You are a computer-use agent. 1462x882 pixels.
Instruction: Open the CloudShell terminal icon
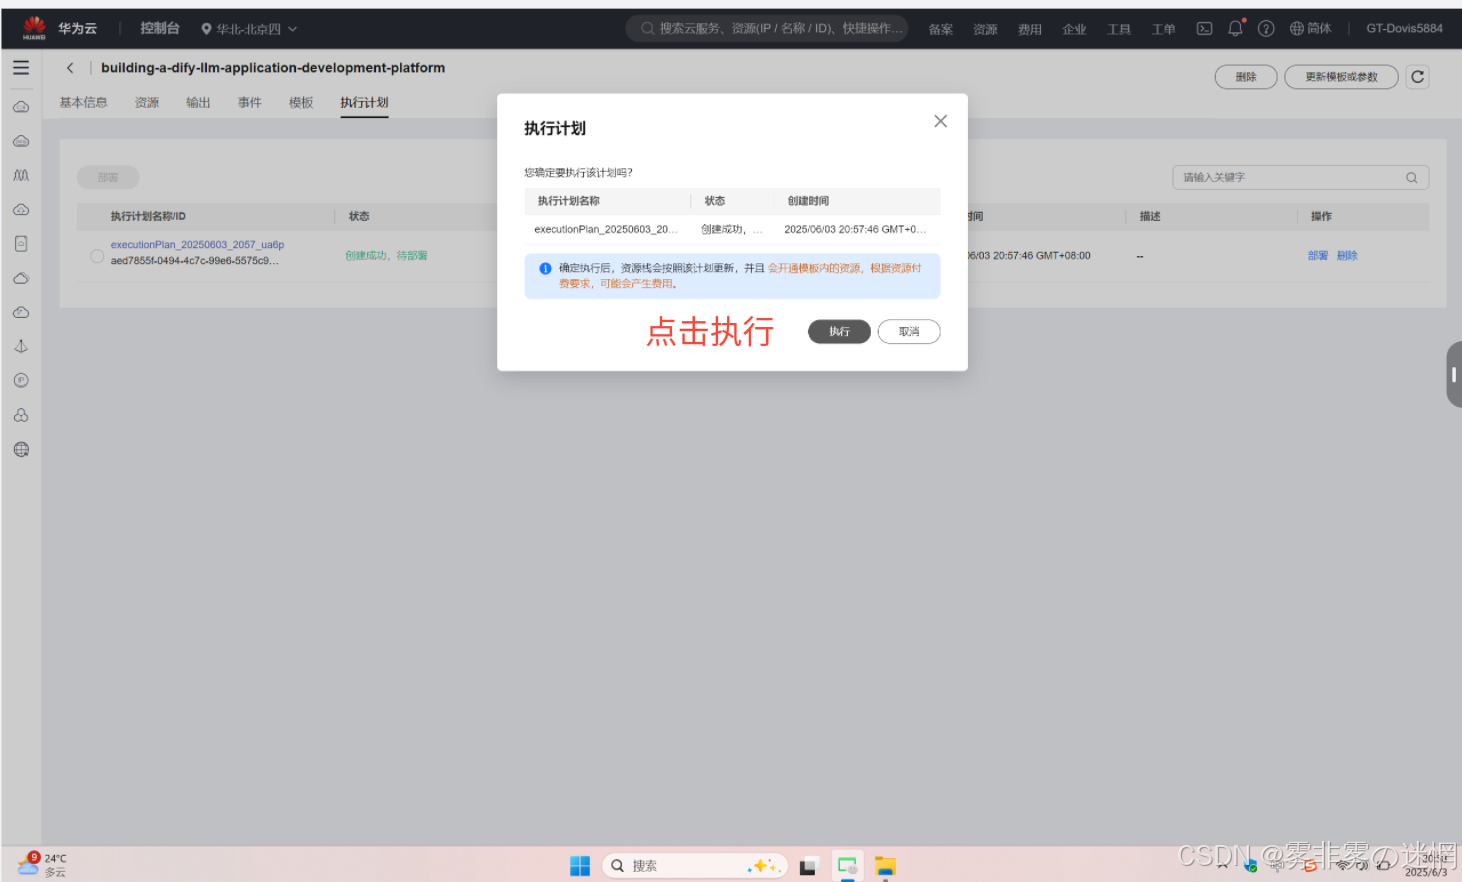(1204, 29)
